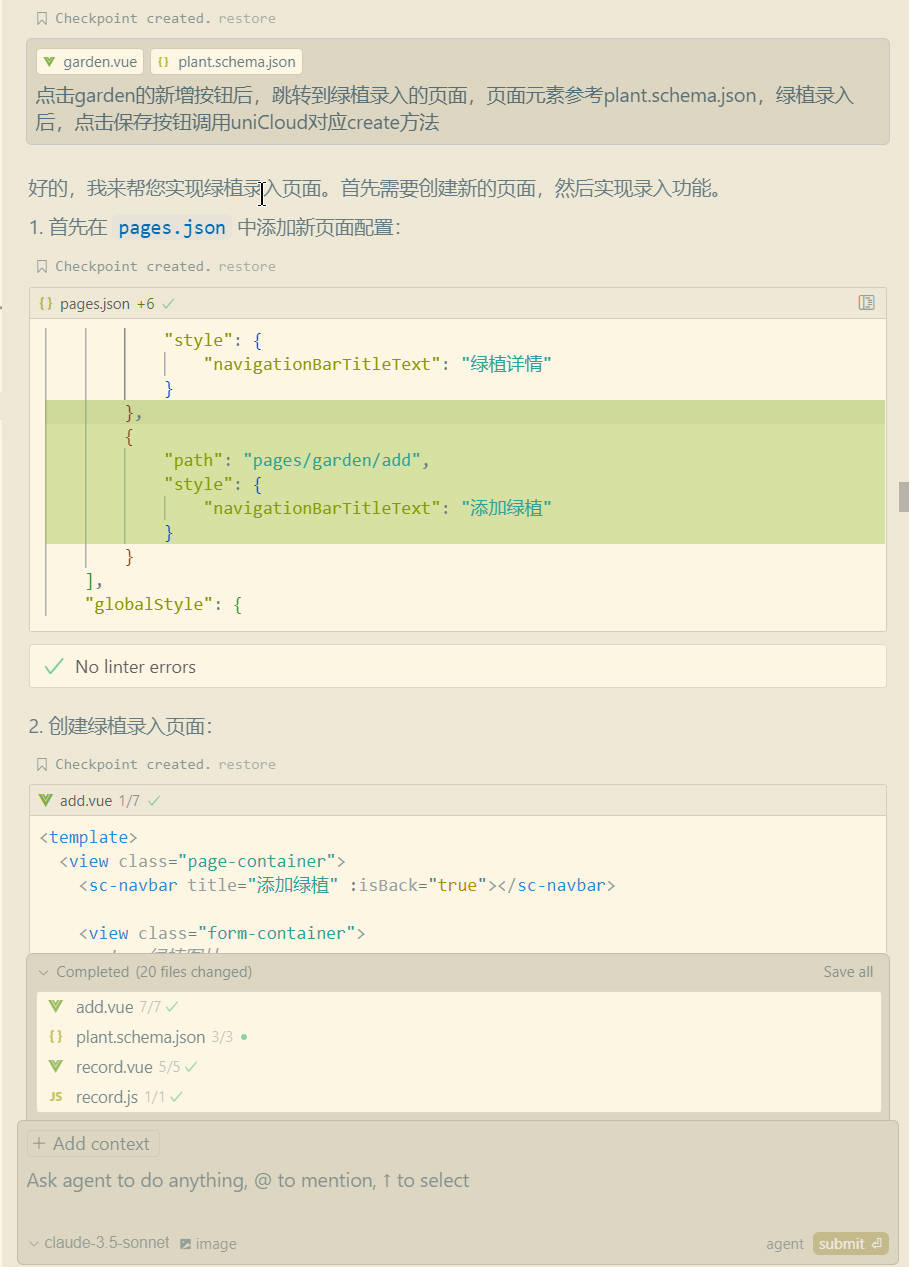Screen dimensions: 909x1267
Task: Click the JS icon next to record.js
Action: [x=56, y=1096]
